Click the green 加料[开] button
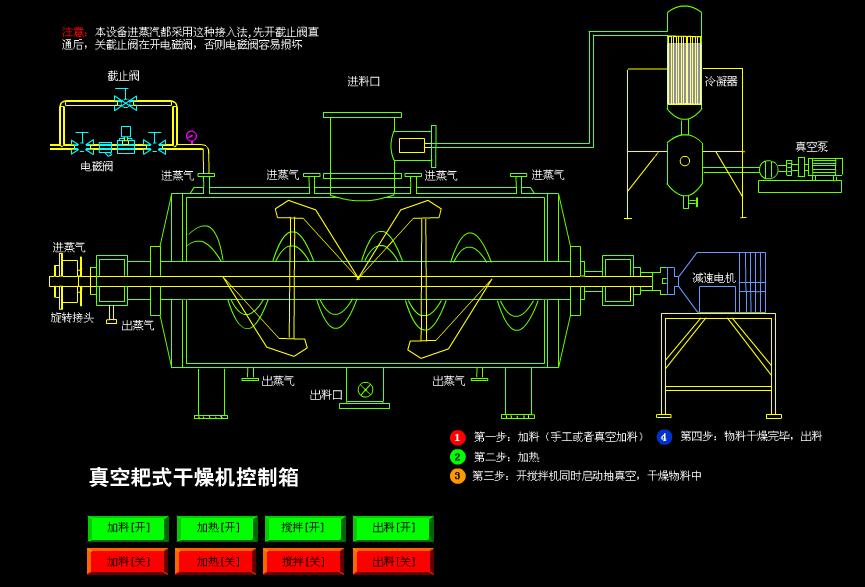 [x=127, y=528]
